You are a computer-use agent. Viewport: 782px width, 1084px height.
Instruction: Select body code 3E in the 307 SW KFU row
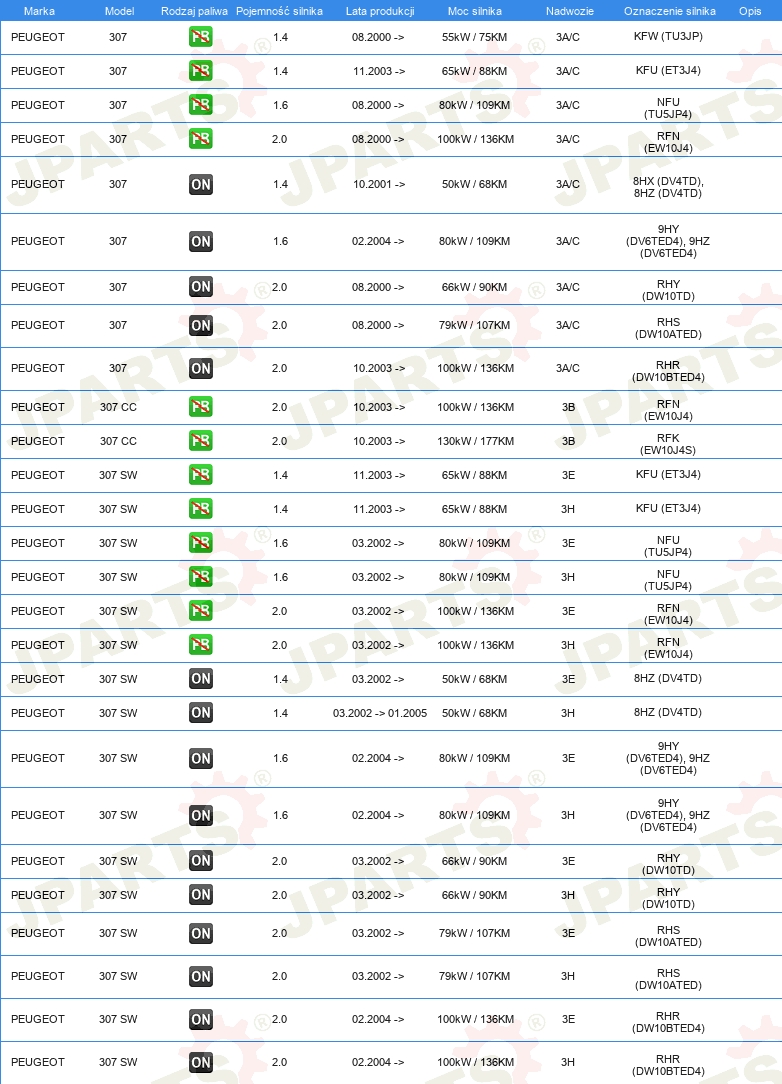(568, 475)
